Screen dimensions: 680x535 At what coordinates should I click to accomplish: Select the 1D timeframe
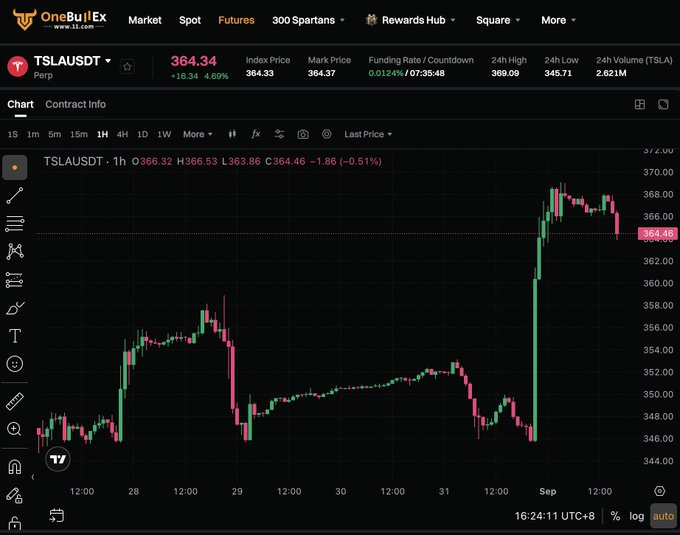click(x=143, y=134)
